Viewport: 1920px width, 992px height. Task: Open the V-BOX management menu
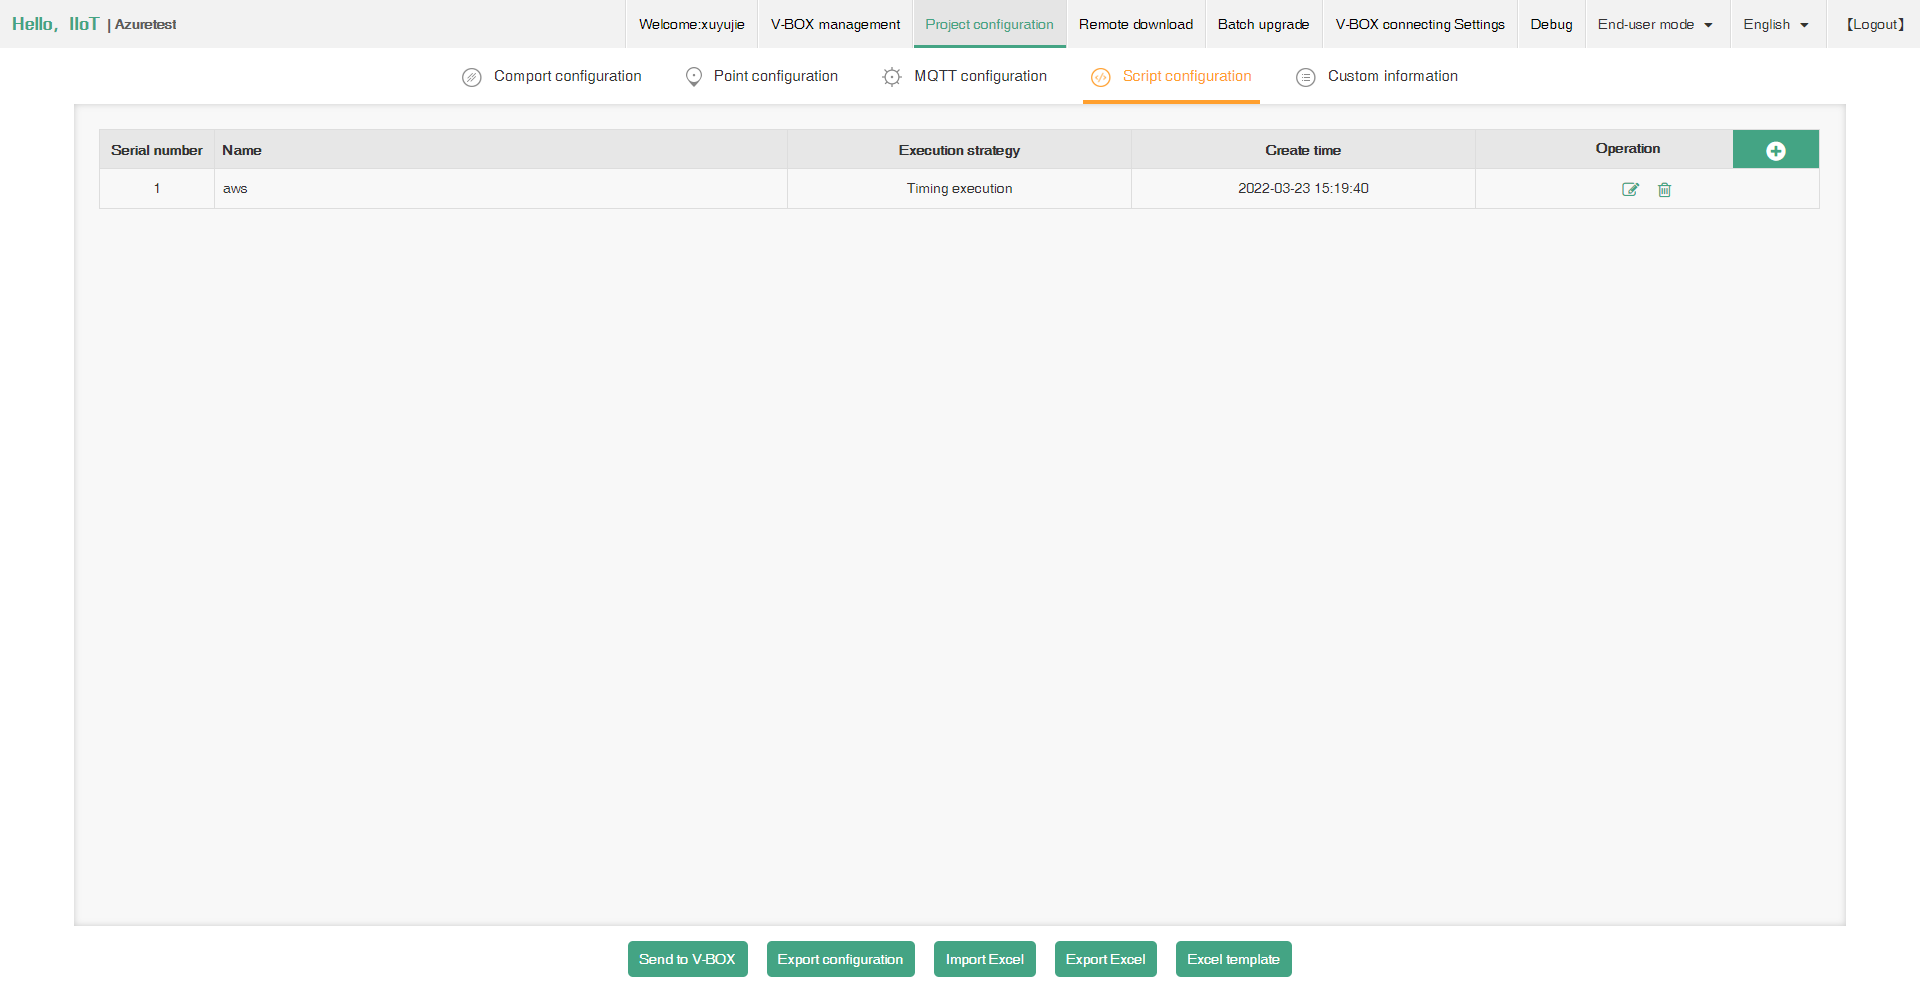coord(835,24)
